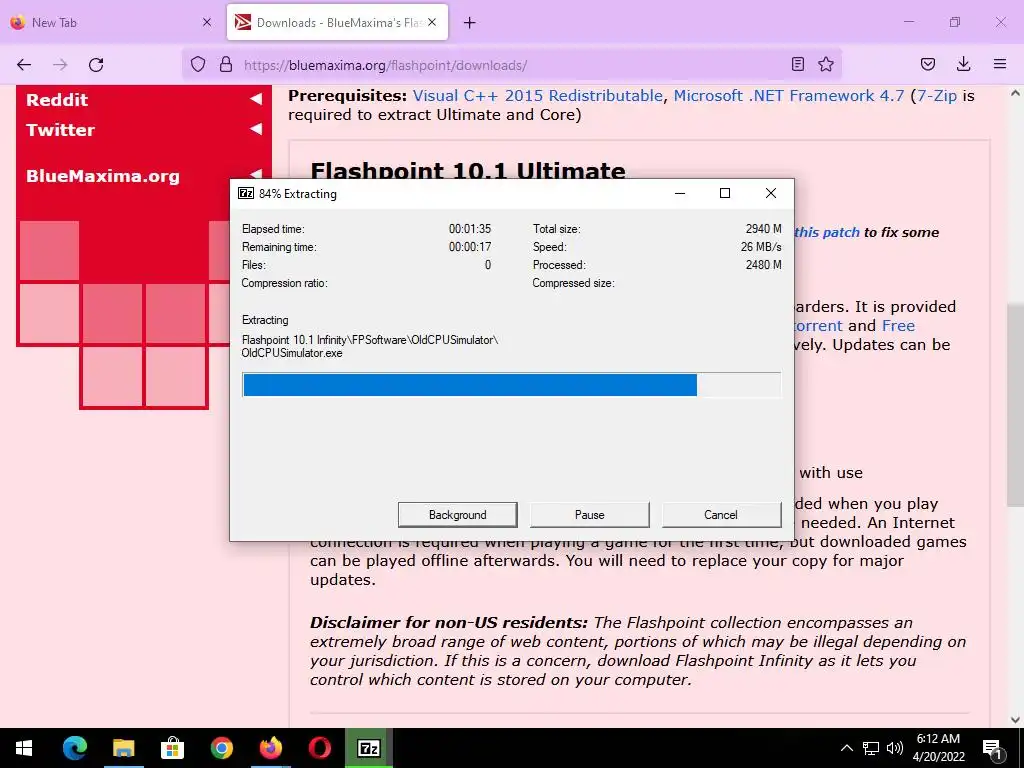
Task: Click the browser forward arrow
Action: coord(60,65)
